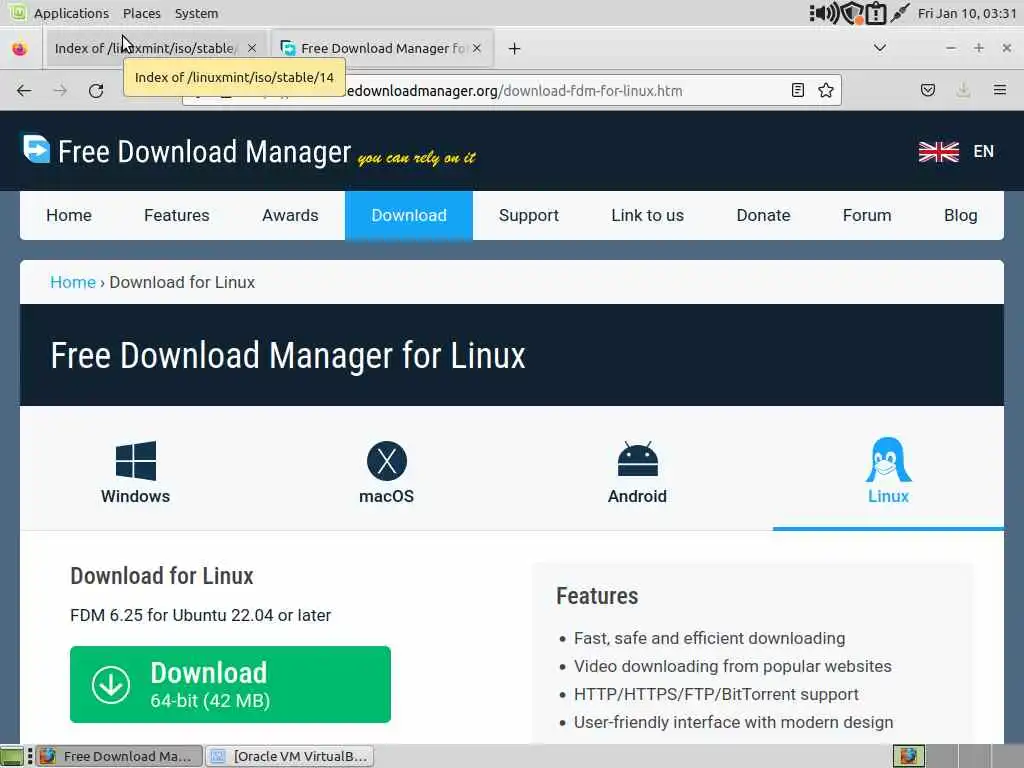The height and width of the screenshot is (768, 1024).
Task: Open the Awards navigation item
Action: pos(290,216)
